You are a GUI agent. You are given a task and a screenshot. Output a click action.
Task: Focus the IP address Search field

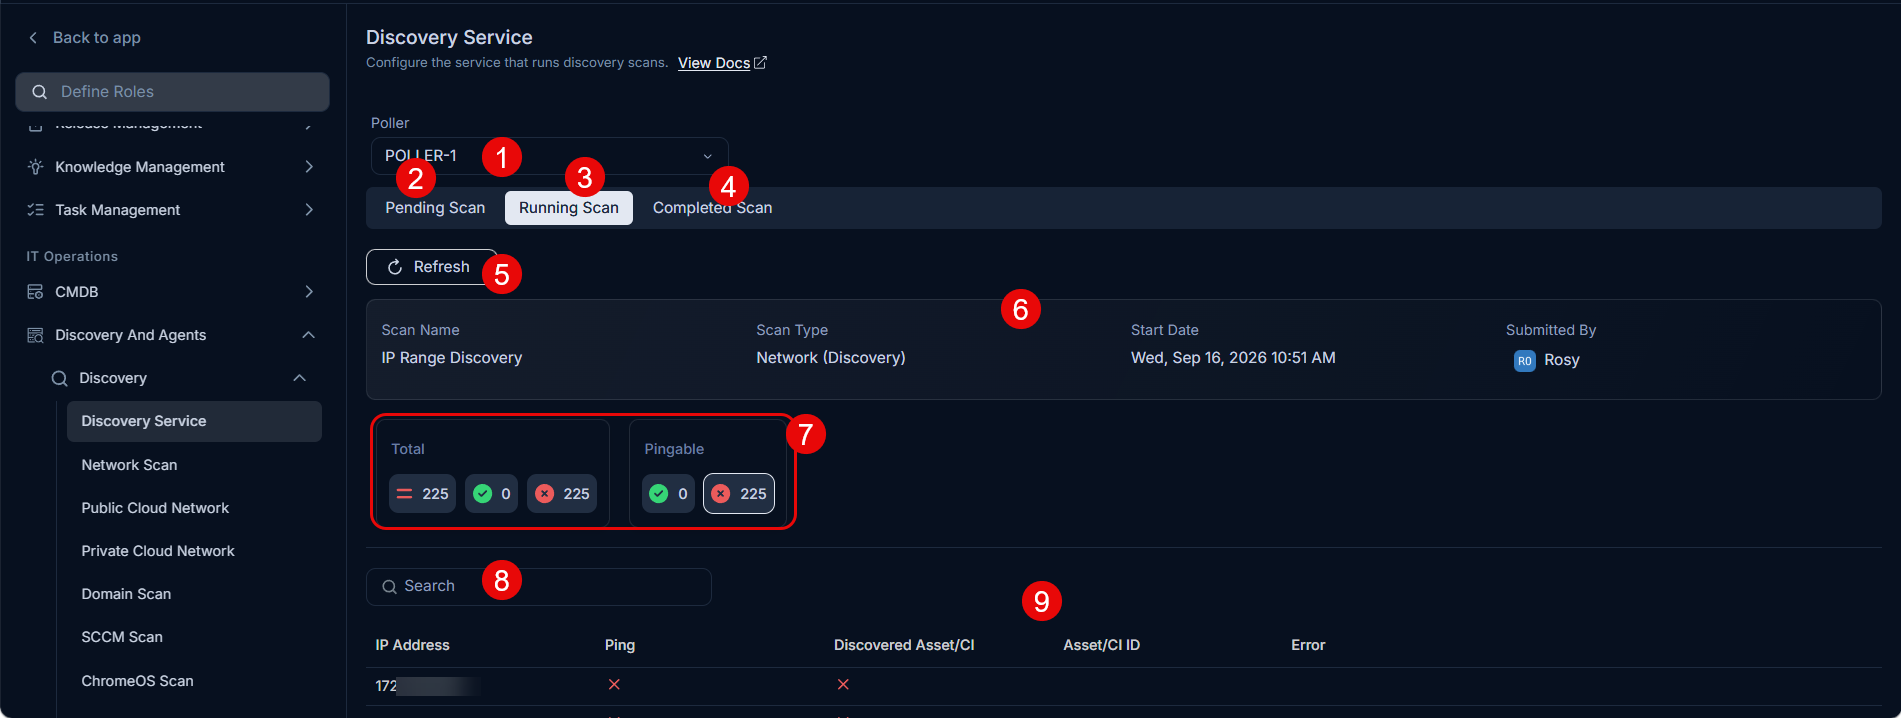point(539,587)
